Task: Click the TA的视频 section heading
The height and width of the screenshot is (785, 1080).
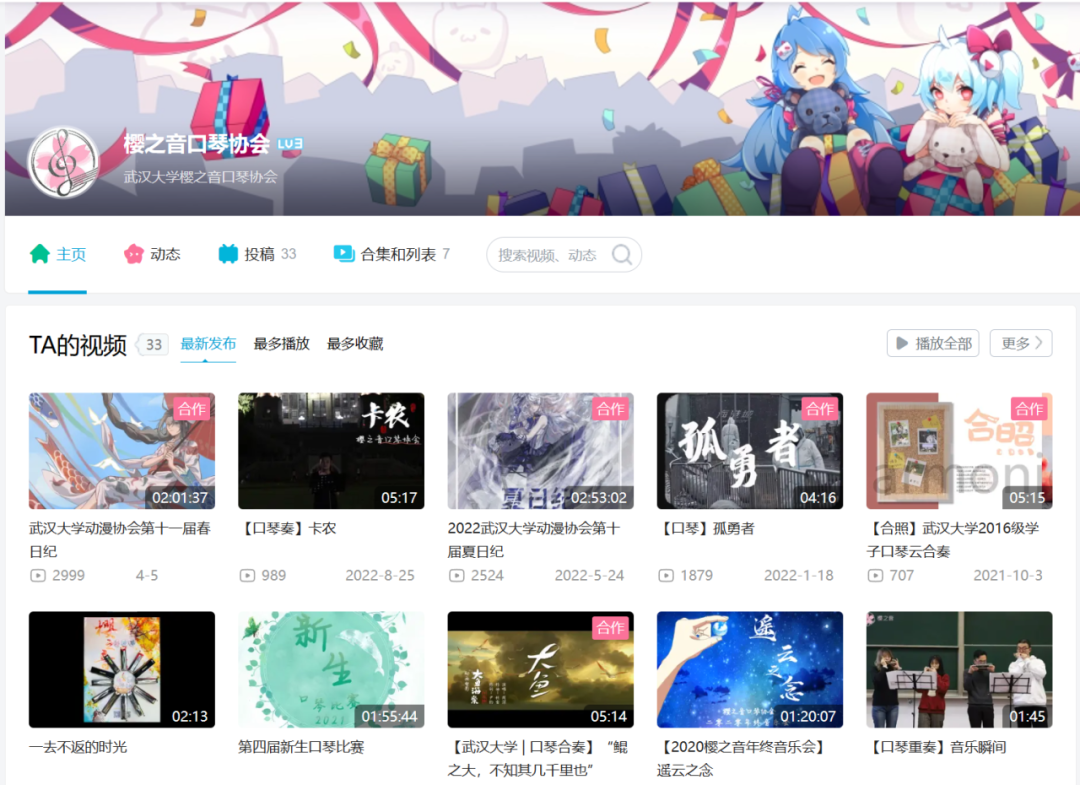Action: (x=78, y=344)
